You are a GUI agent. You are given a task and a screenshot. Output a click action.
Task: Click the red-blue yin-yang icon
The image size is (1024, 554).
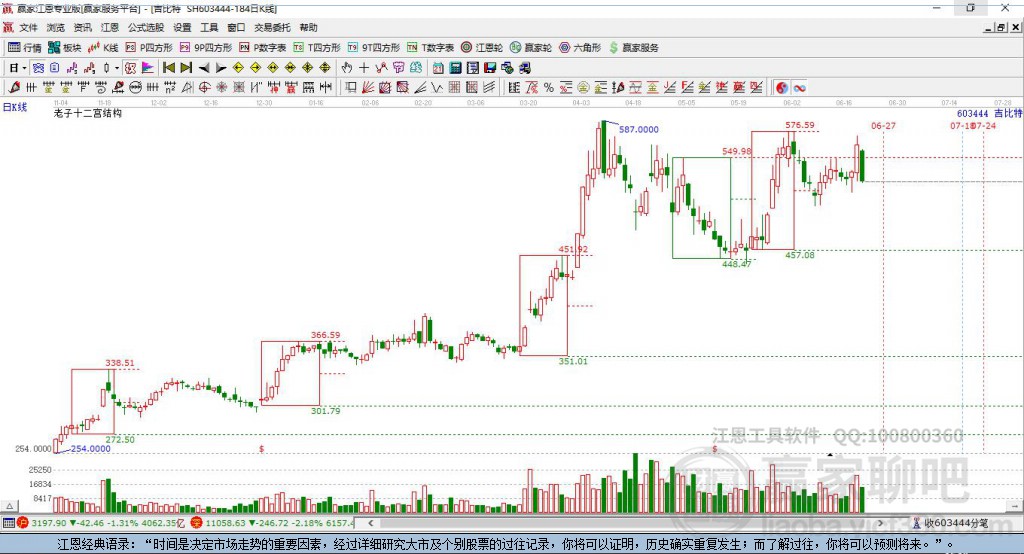pyautogui.click(x=782, y=88)
